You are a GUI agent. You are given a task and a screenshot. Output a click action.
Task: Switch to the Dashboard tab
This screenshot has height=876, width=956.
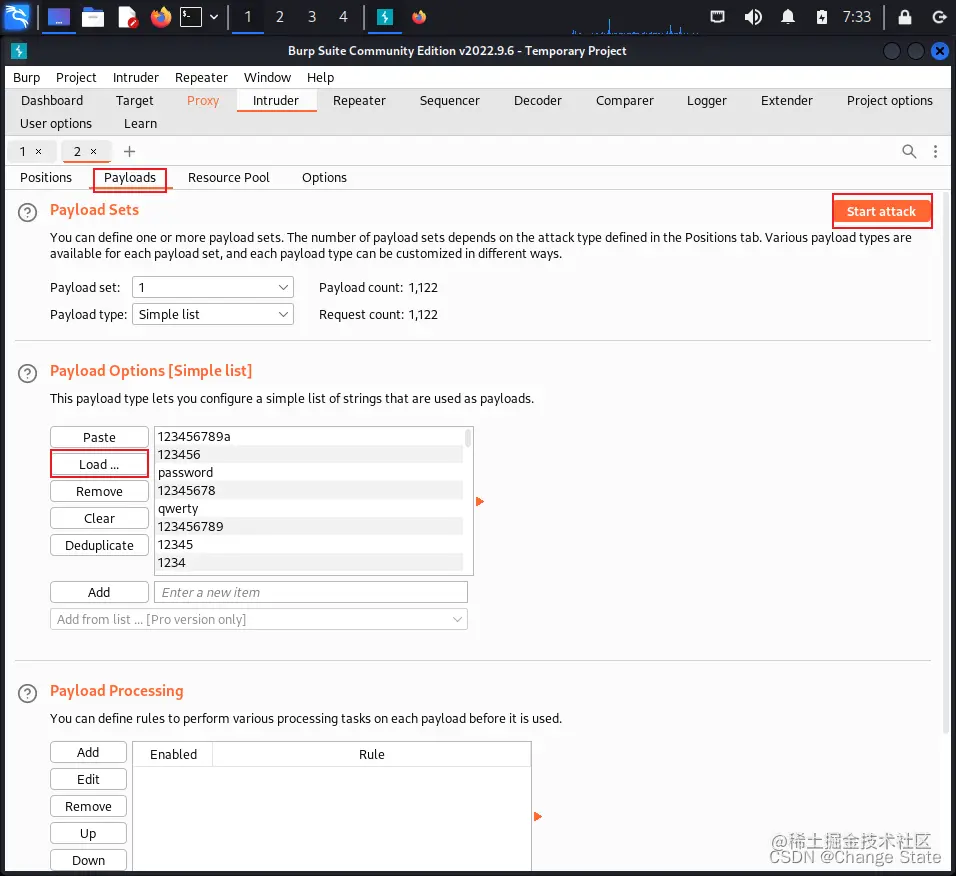point(52,101)
